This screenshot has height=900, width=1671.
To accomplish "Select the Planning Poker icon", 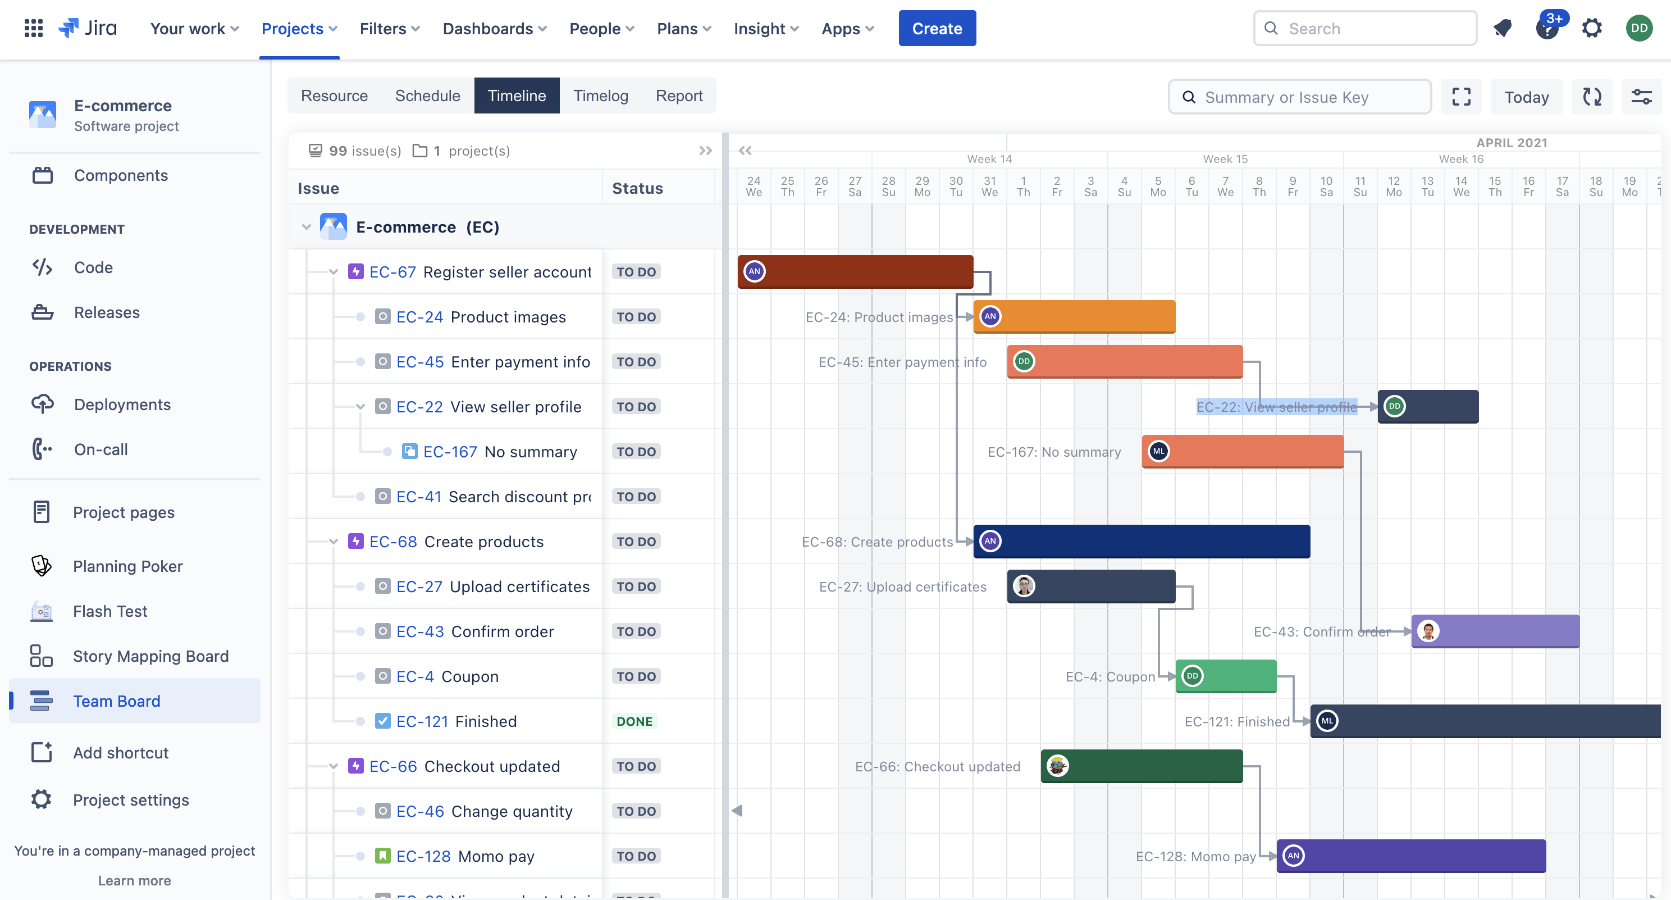I will pos(42,566).
